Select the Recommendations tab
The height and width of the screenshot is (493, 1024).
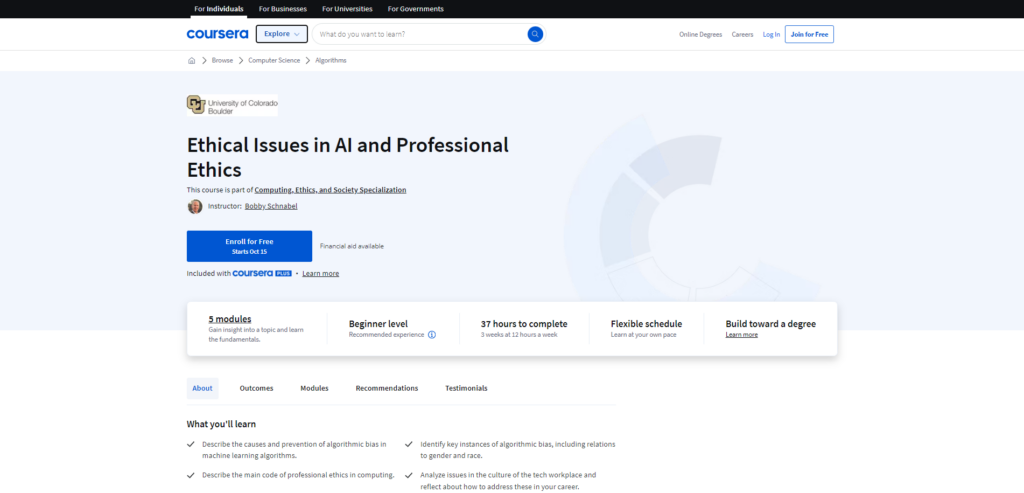pyautogui.click(x=387, y=389)
